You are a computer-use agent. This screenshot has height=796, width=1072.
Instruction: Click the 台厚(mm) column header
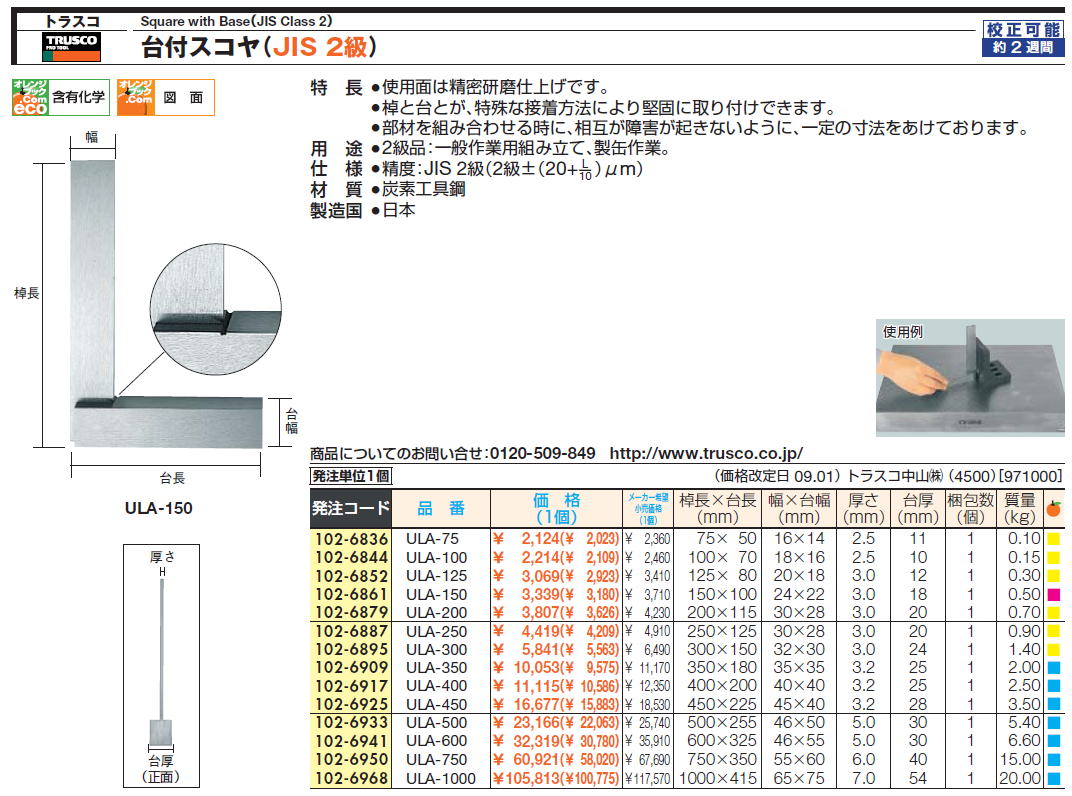click(917, 508)
